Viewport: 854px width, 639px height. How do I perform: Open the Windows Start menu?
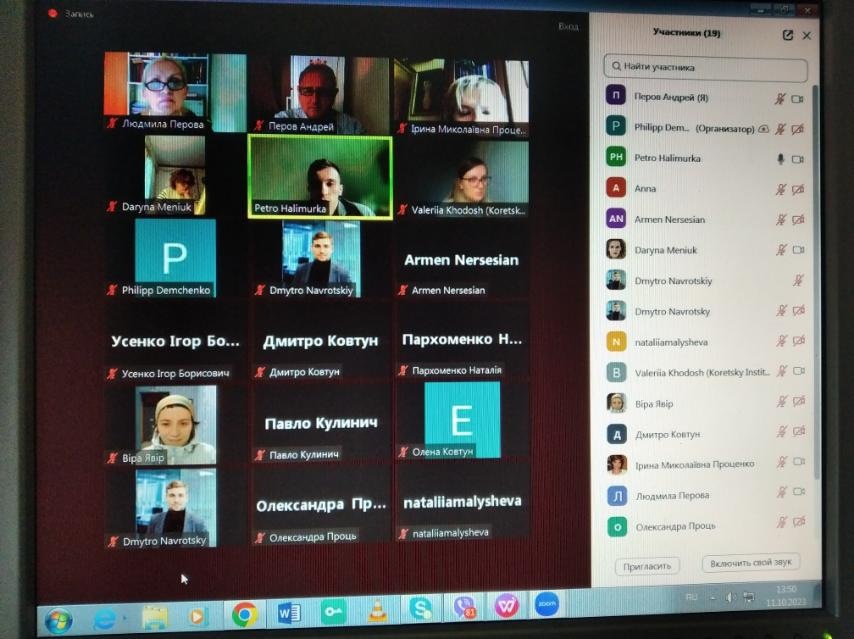click(x=58, y=620)
